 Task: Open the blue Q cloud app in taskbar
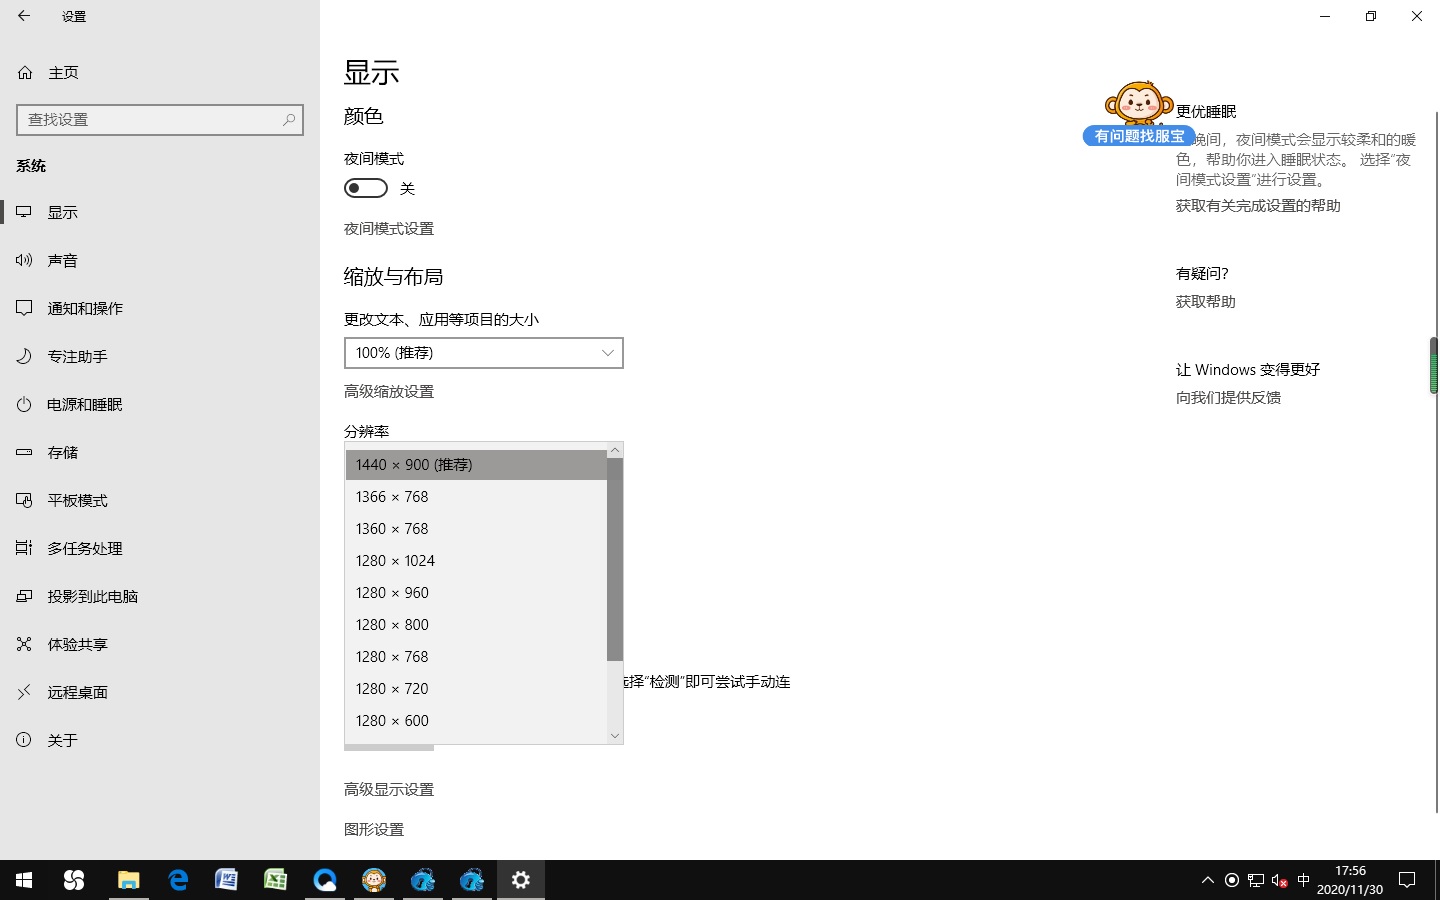pos(325,880)
